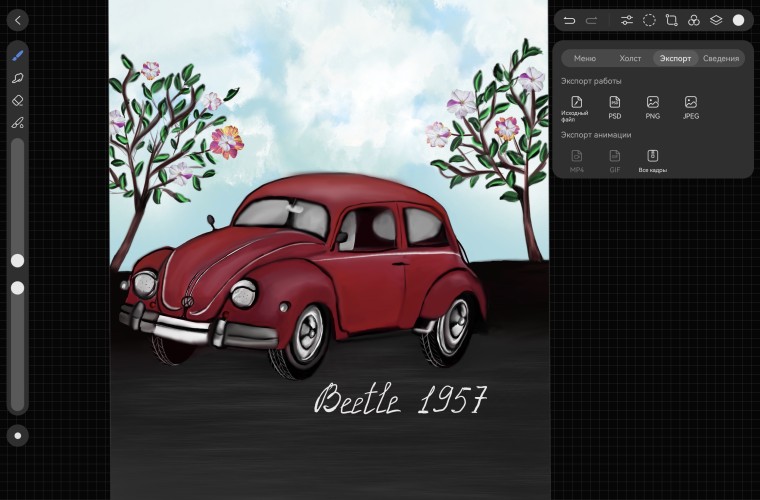Undo the last action
Viewport: 760px width, 500px height.
(x=570, y=20)
